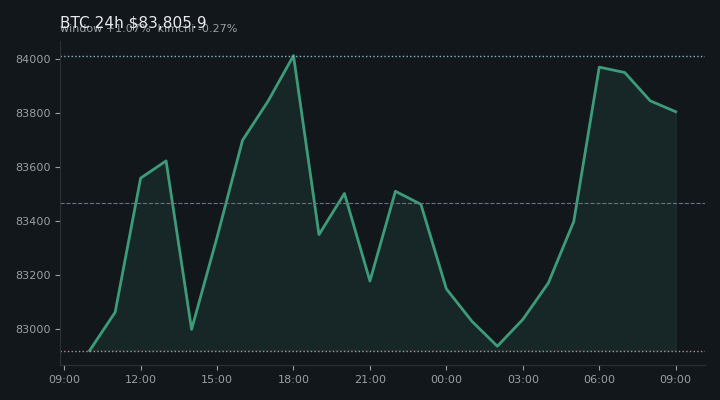Click the 15:00 x-axis label
Viewport: 720px width, 400px height.
click(217, 379)
